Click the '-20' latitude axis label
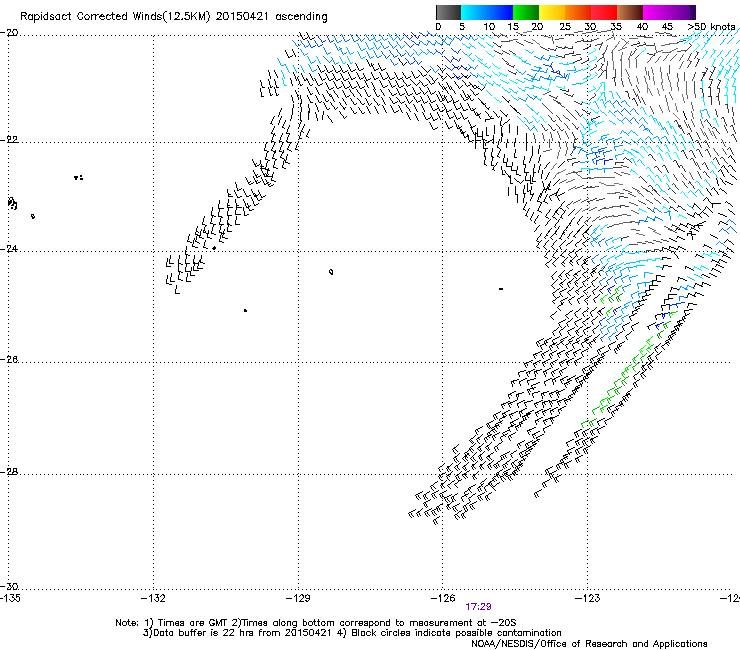The image size is (740, 650). click(x=9, y=33)
